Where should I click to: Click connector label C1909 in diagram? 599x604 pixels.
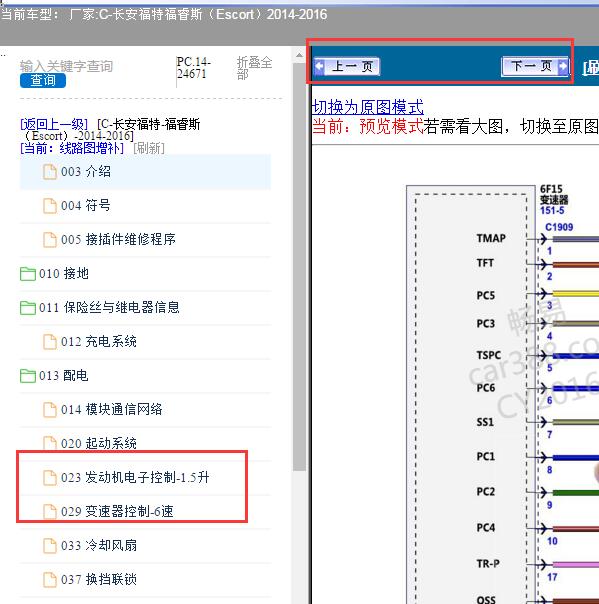[x=559, y=227]
